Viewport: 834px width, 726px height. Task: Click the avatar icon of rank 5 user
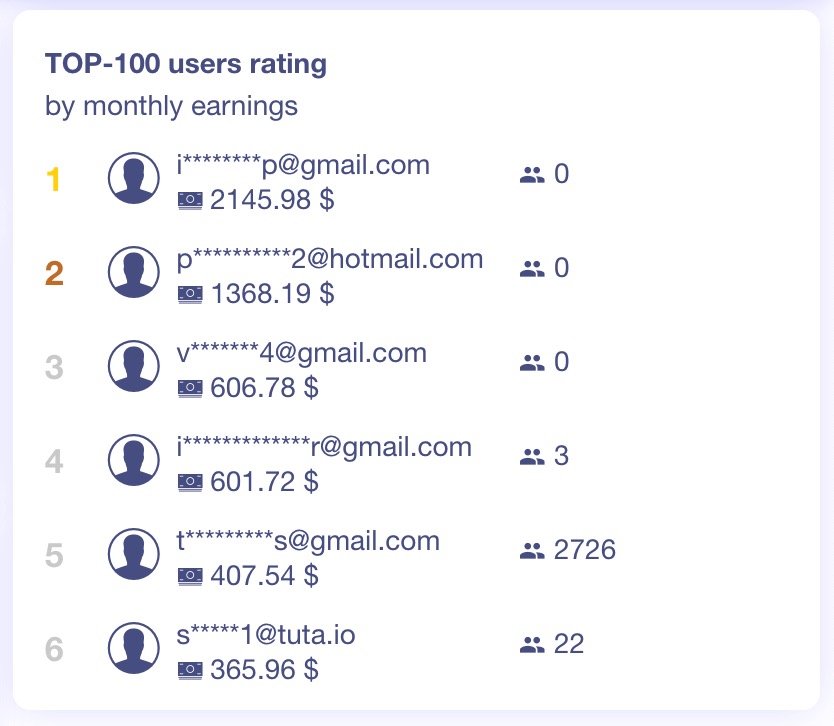tap(134, 554)
